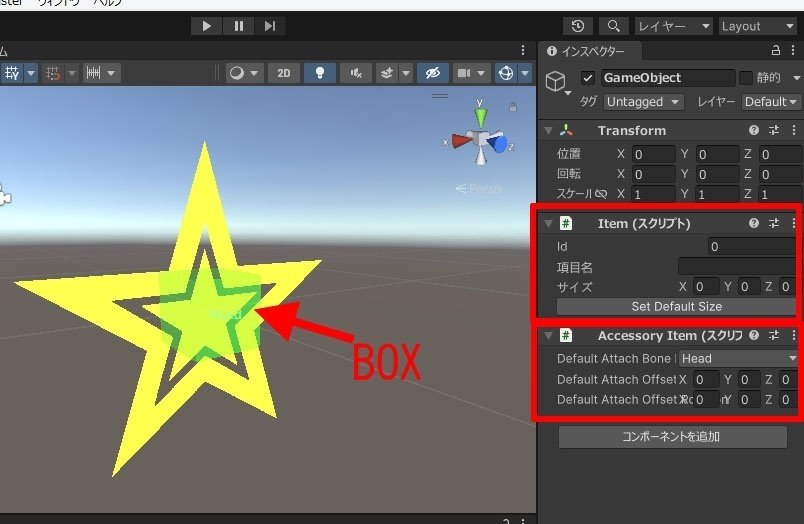Toggle the GameObject active checkbox

(x=588, y=78)
